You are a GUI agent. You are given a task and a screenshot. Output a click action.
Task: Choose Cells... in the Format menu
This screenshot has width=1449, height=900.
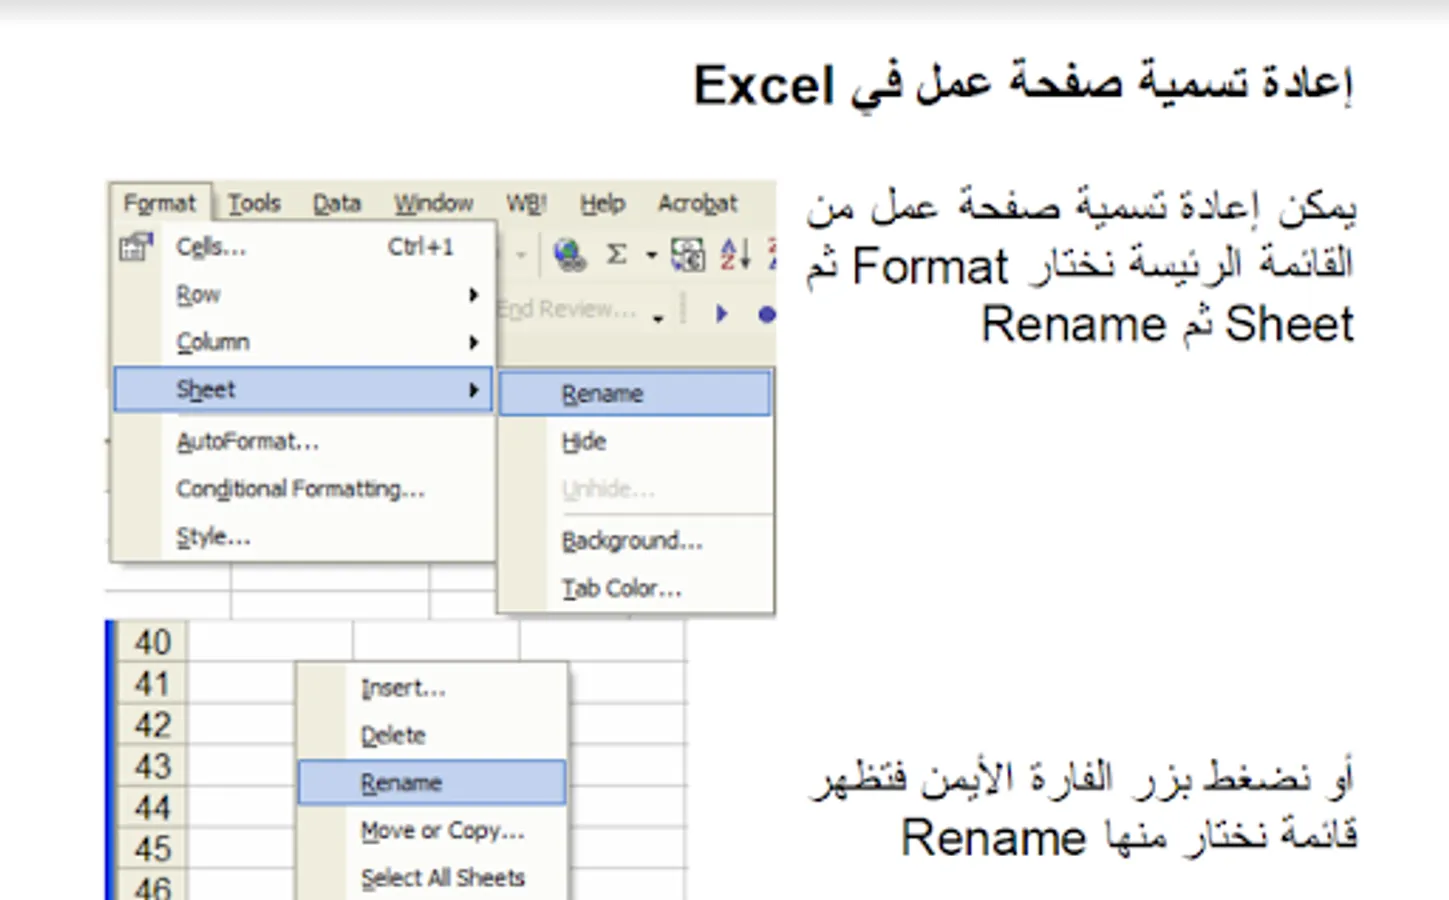click(x=304, y=246)
